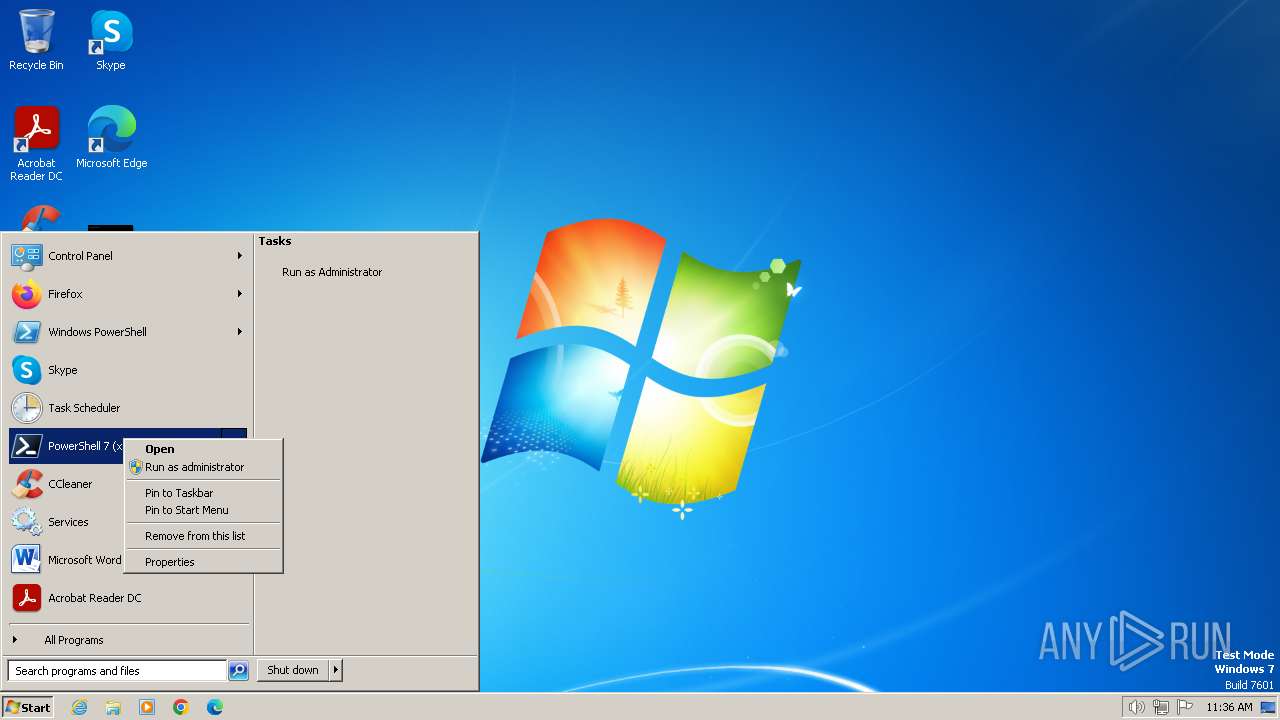Click Run as Administrator under Tasks

[332, 272]
